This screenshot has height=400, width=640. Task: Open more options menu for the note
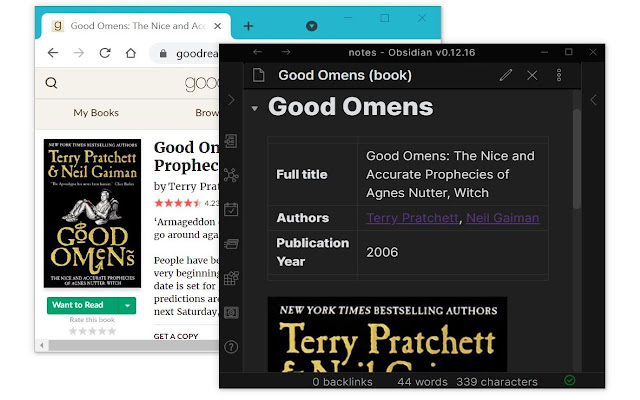559,75
